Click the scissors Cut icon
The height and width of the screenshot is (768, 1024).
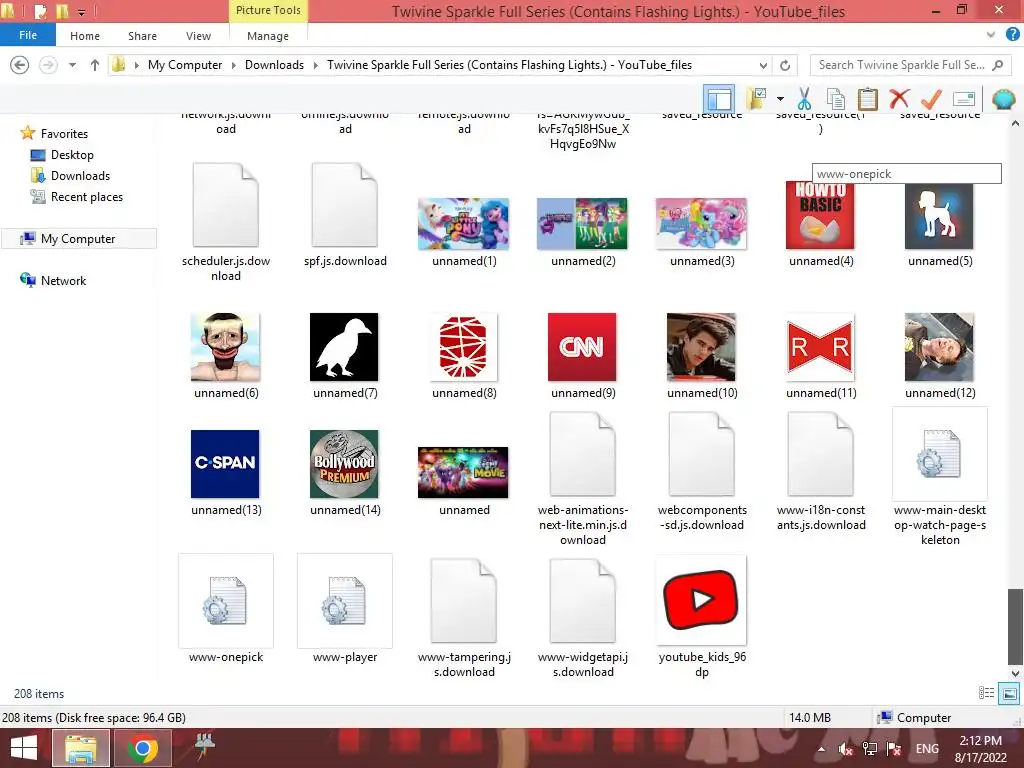(804, 99)
